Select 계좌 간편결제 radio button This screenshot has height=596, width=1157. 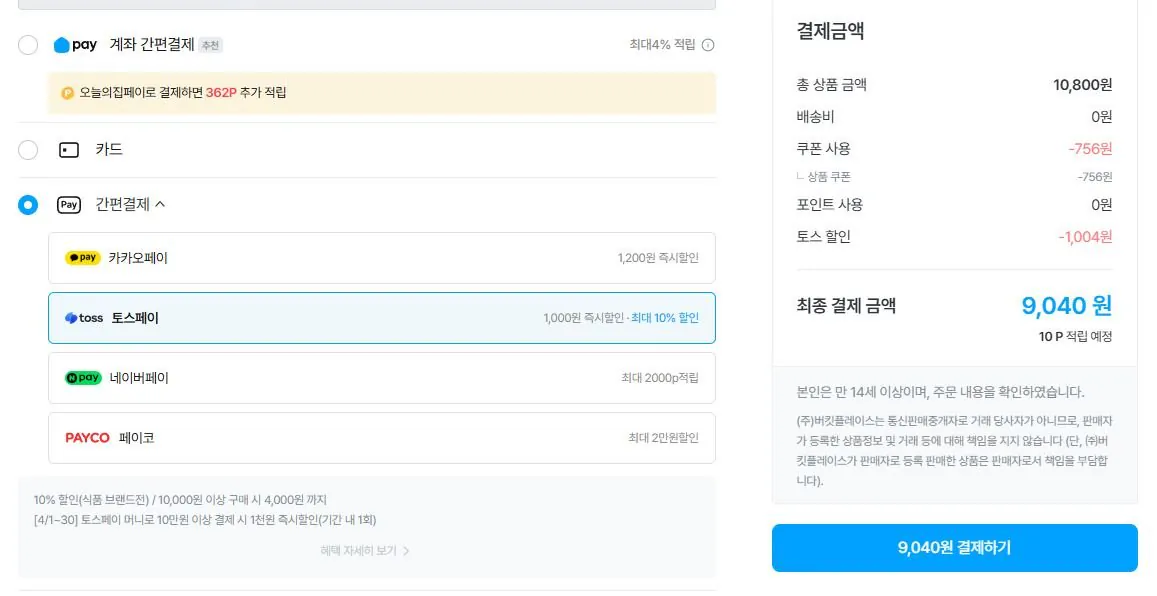point(28,45)
